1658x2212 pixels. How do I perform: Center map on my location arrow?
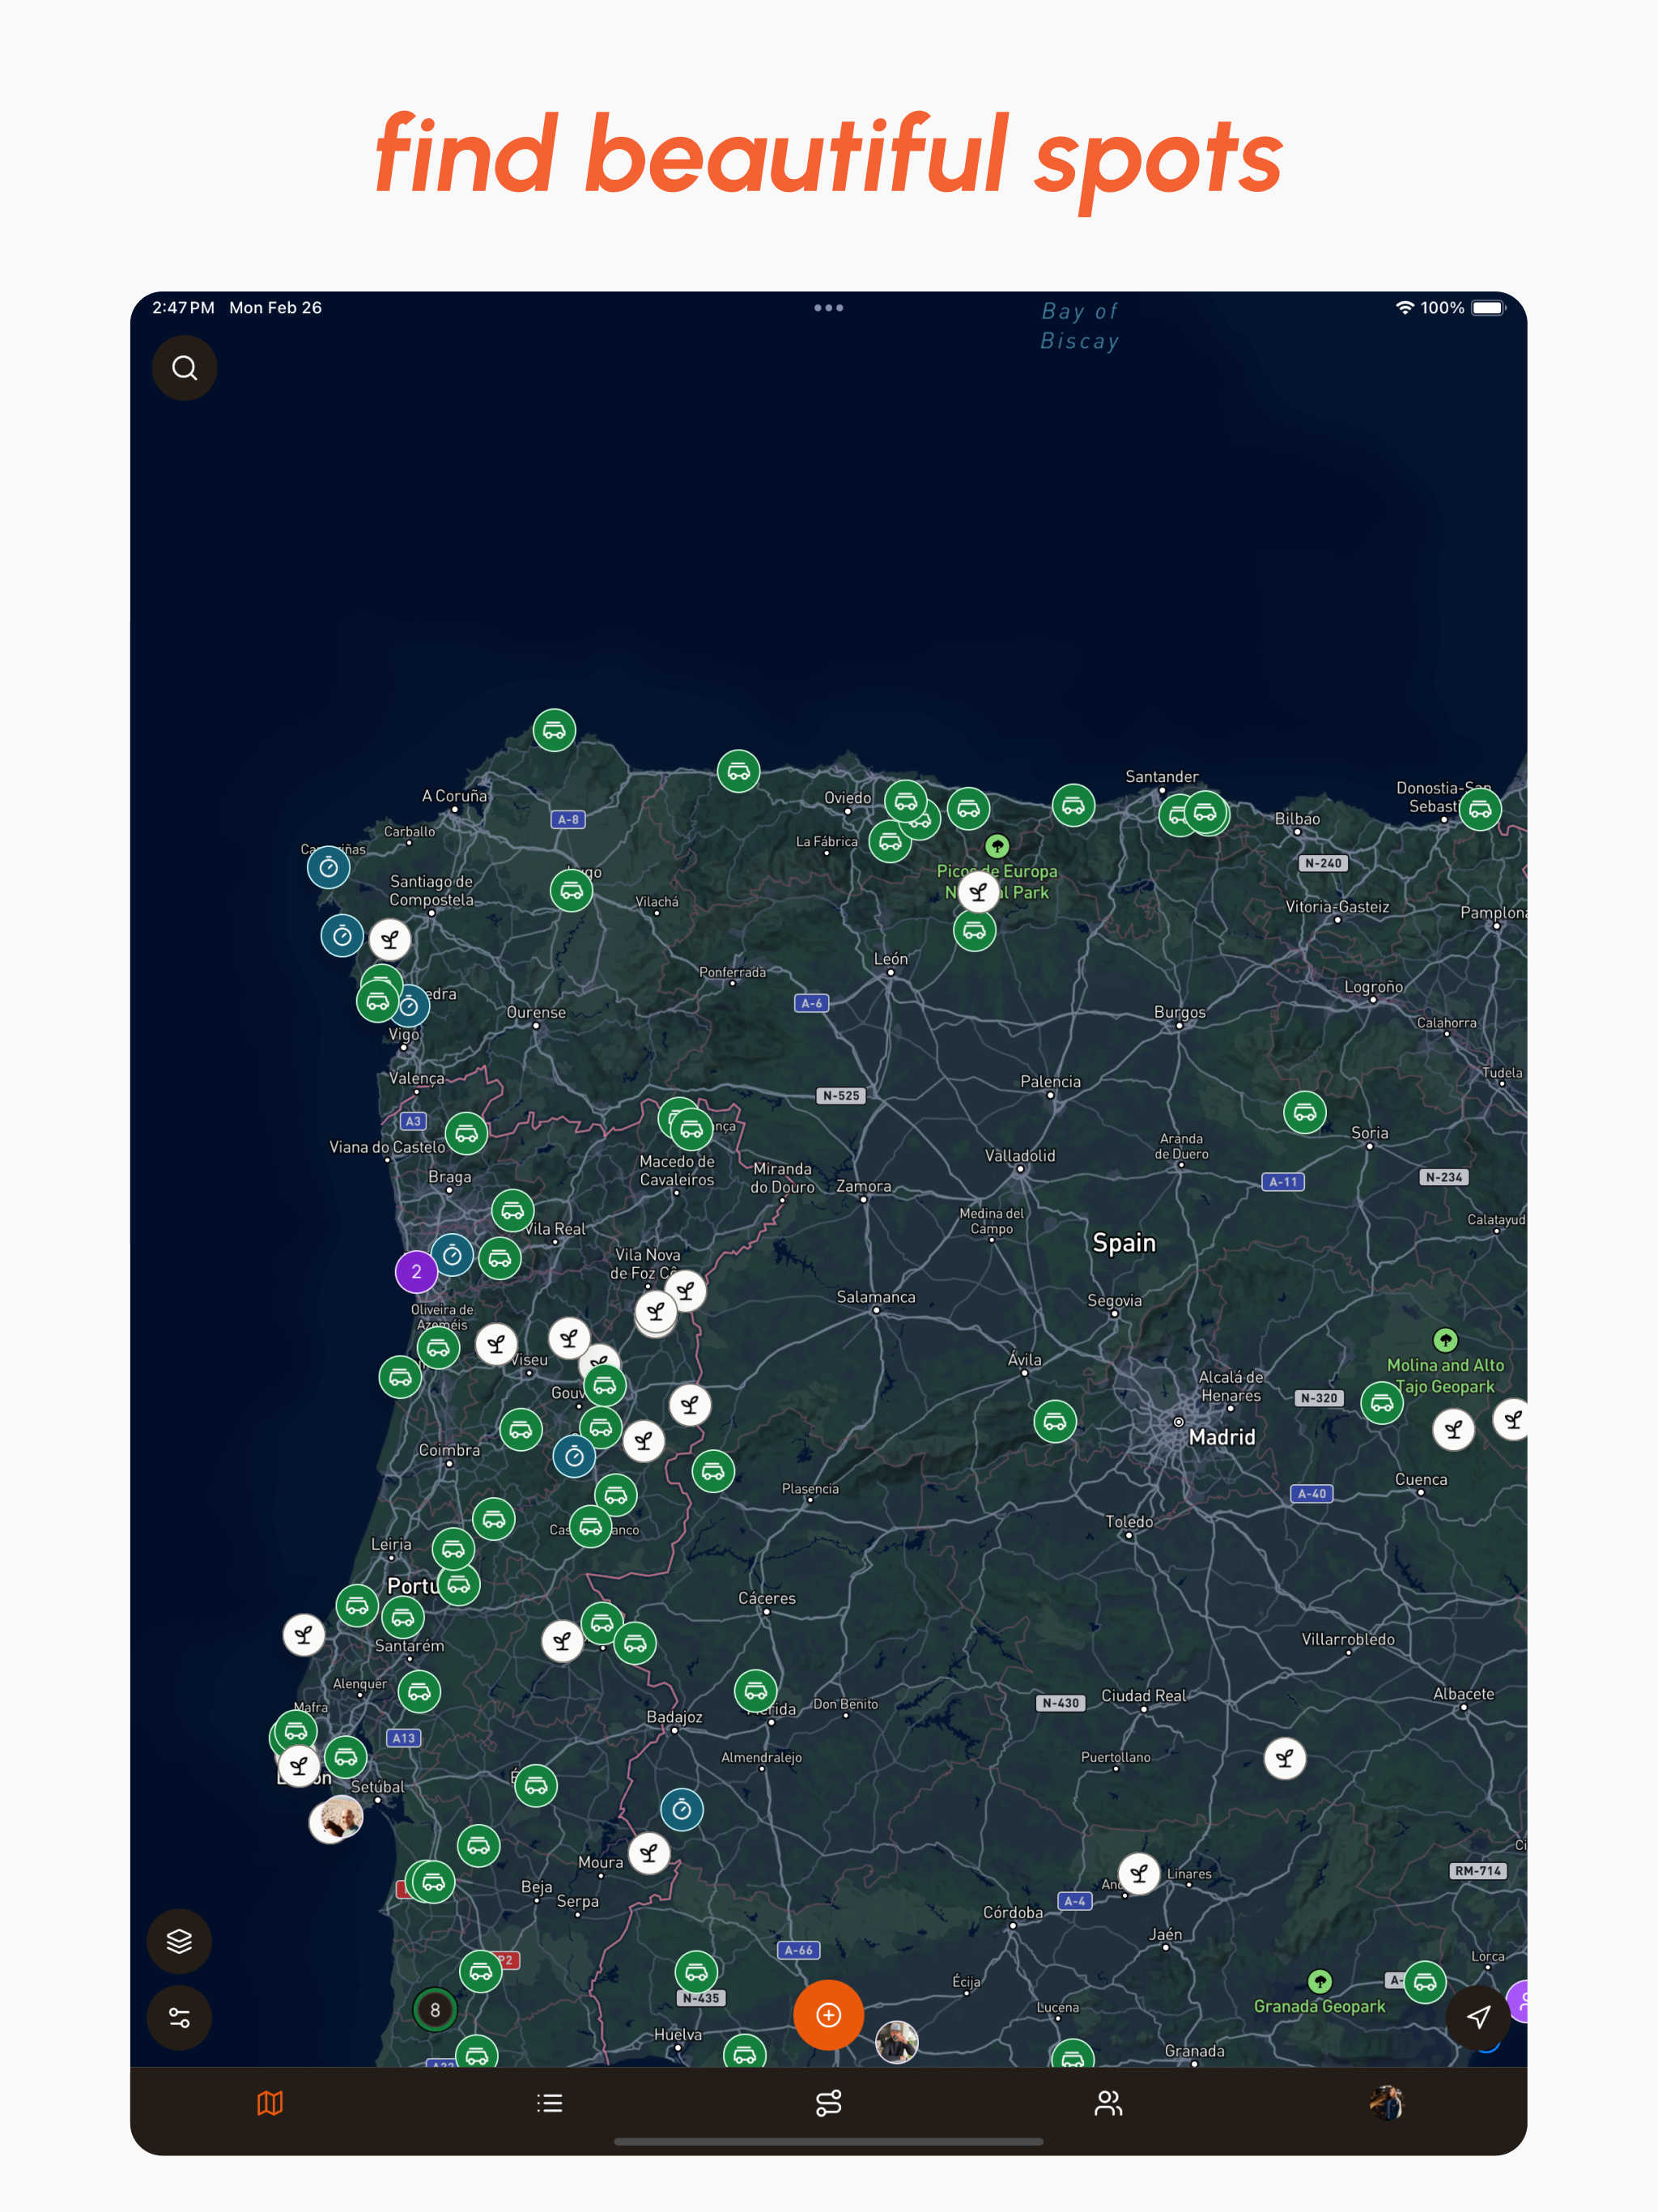pyautogui.click(x=1478, y=2017)
